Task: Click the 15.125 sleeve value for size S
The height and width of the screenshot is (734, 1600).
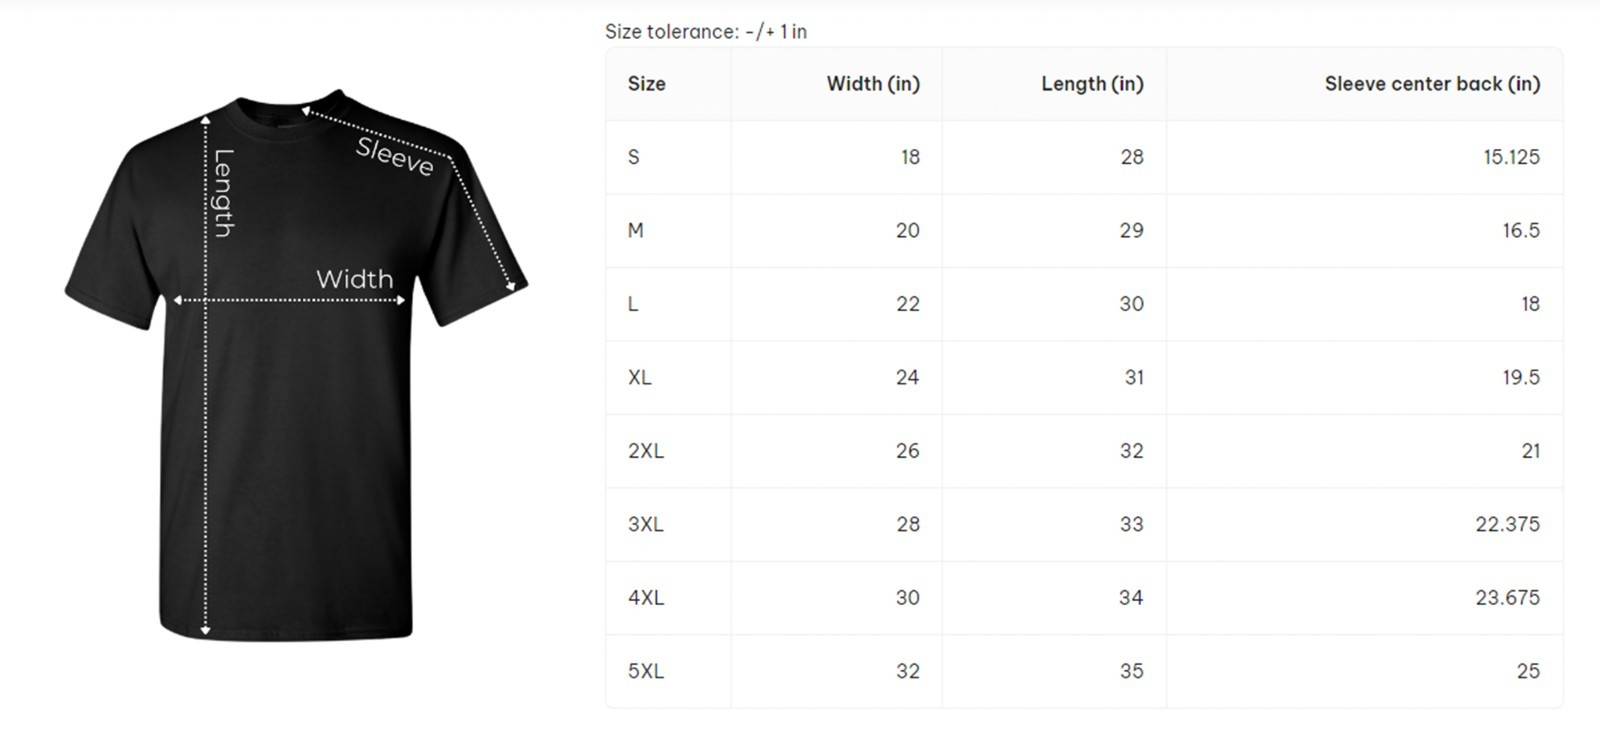Action: point(1511,157)
